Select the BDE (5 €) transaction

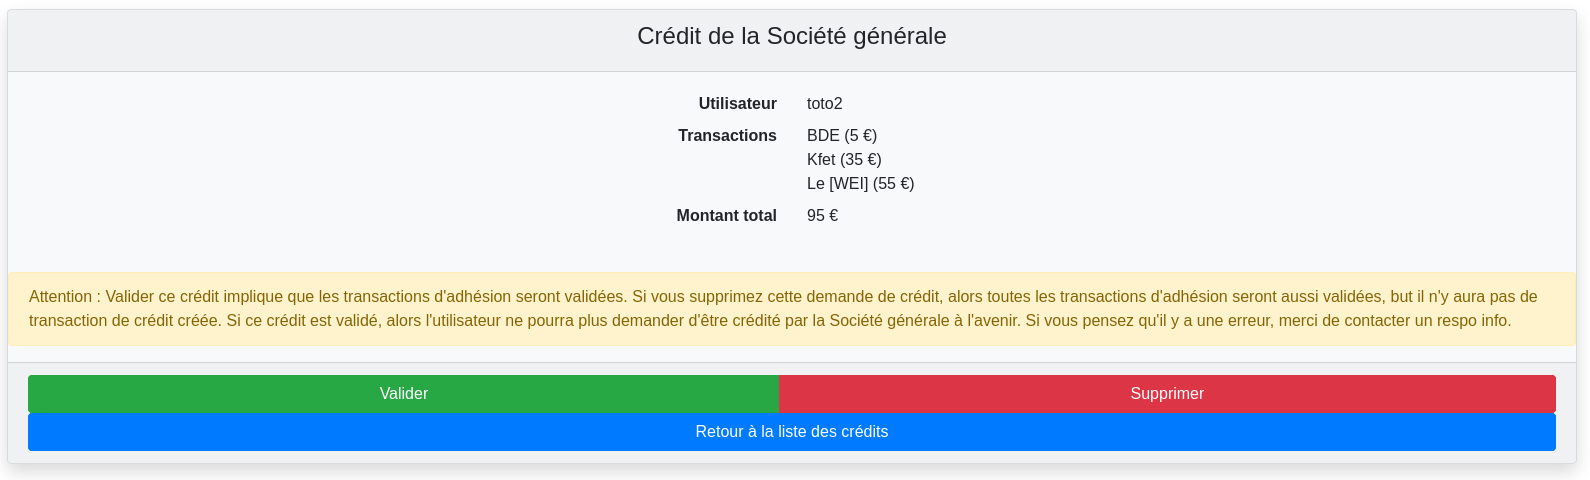click(x=841, y=136)
